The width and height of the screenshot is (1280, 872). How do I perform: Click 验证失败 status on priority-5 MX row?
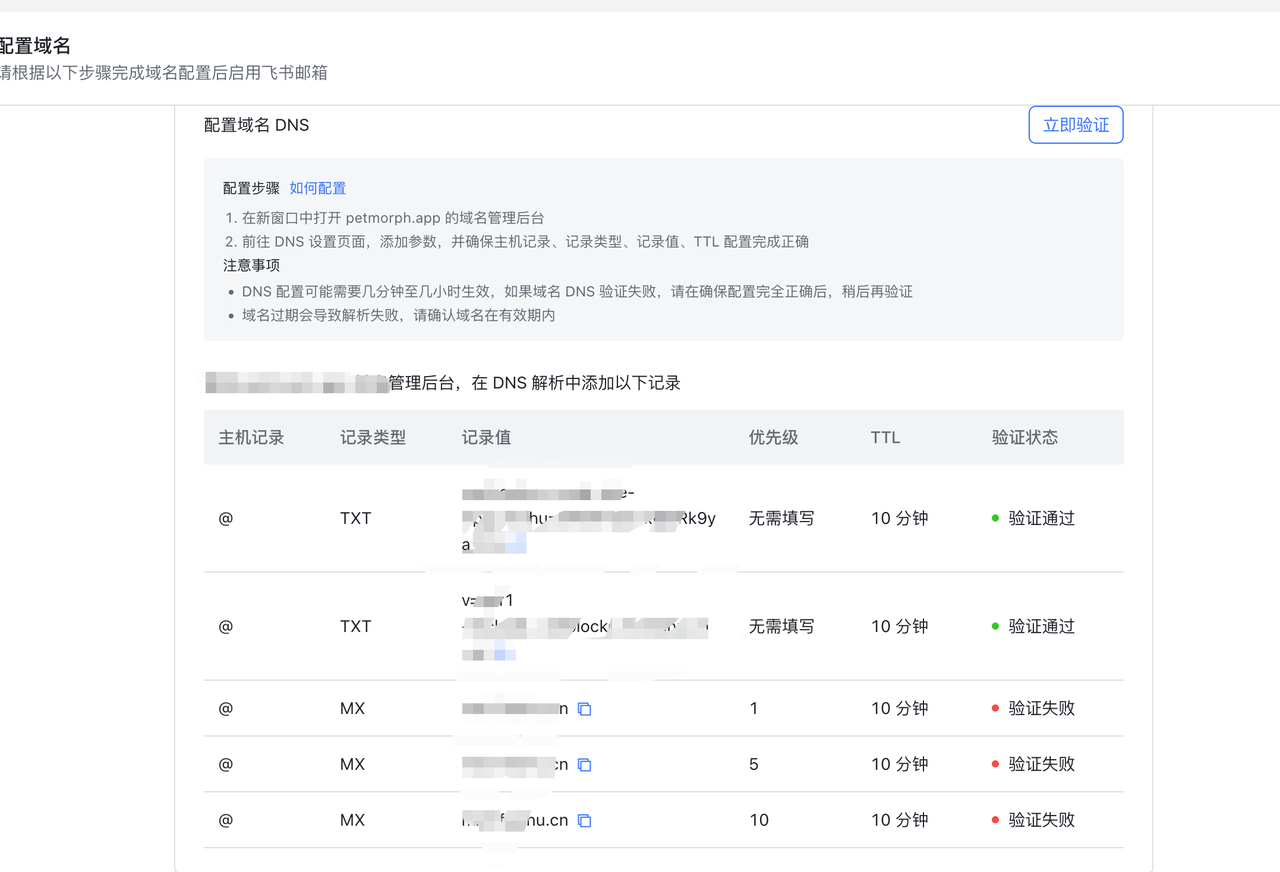click(x=1040, y=764)
